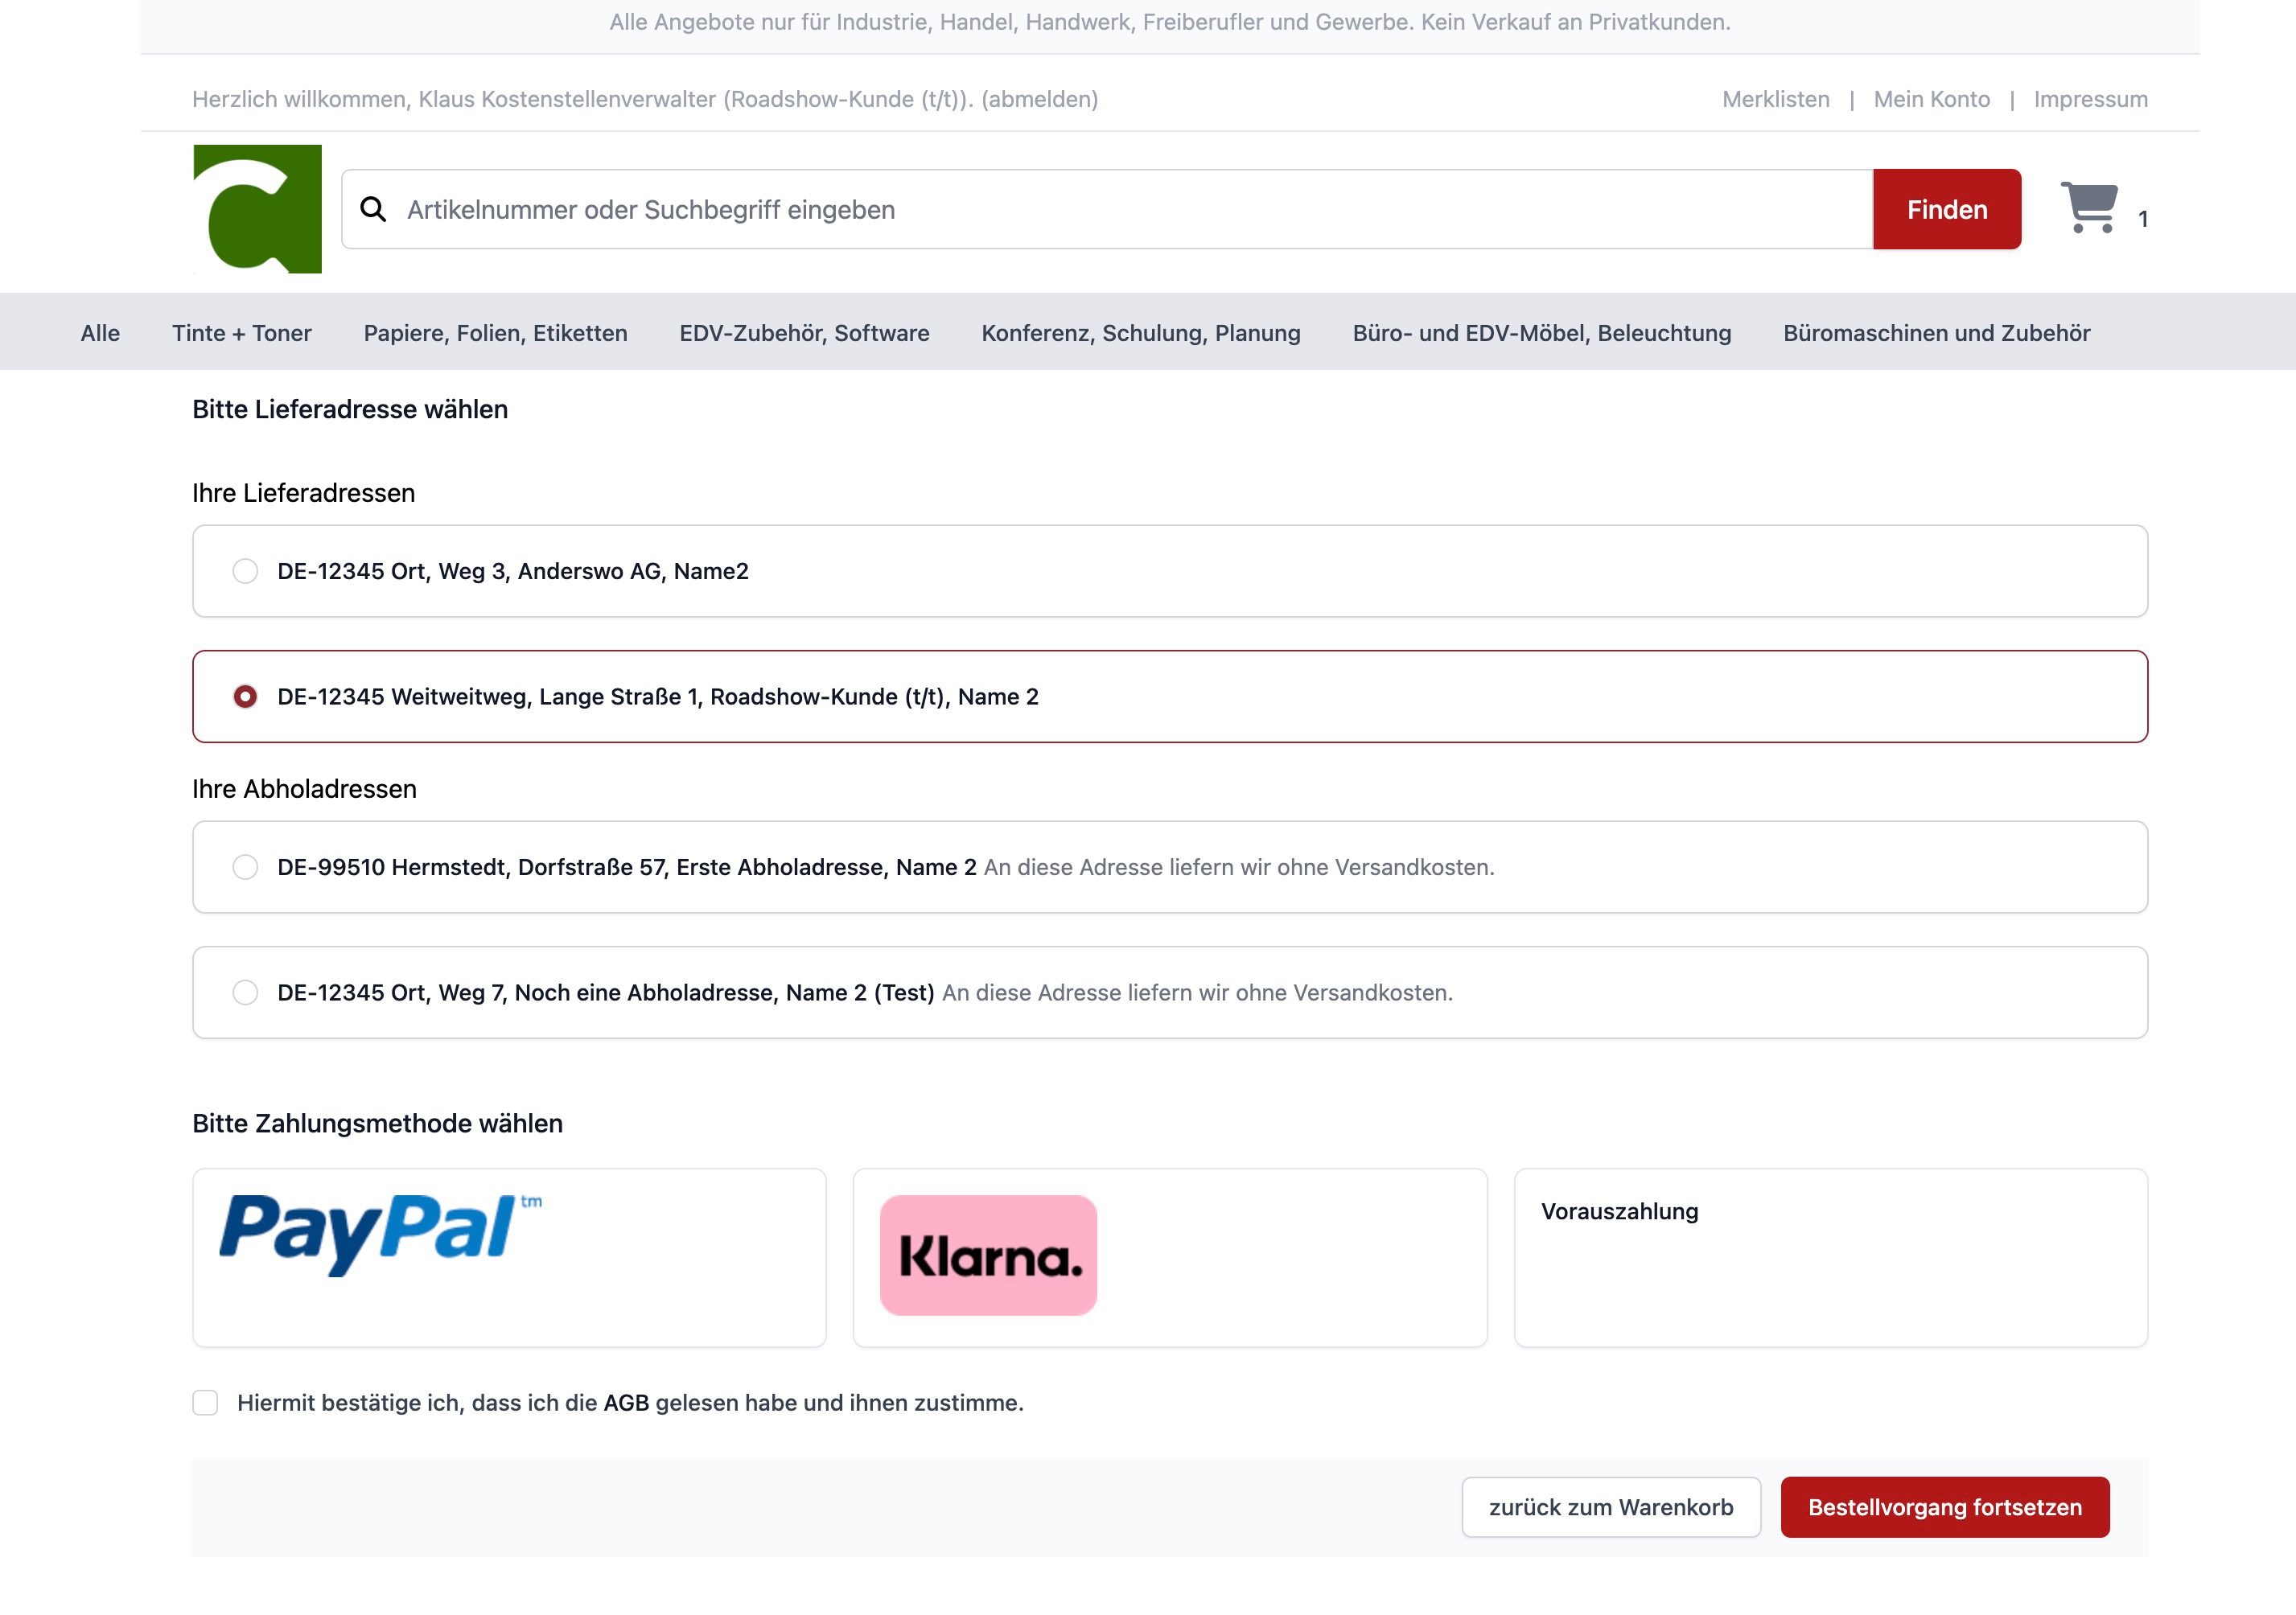Choose the Klarna payment logo
2296x1615 pixels.
pyautogui.click(x=988, y=1255)
